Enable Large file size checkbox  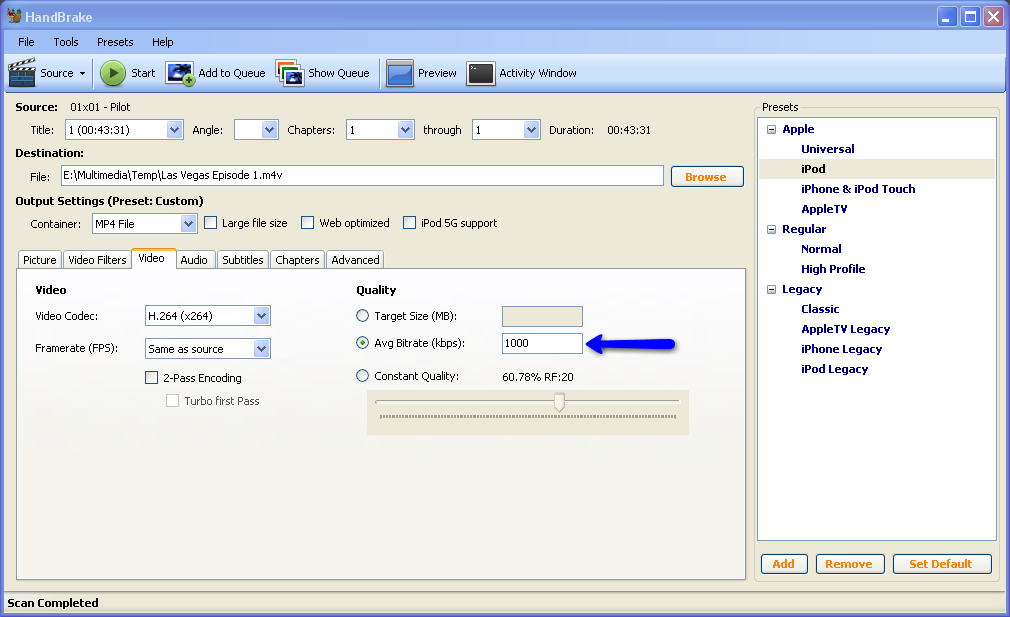tap(211, 223)
